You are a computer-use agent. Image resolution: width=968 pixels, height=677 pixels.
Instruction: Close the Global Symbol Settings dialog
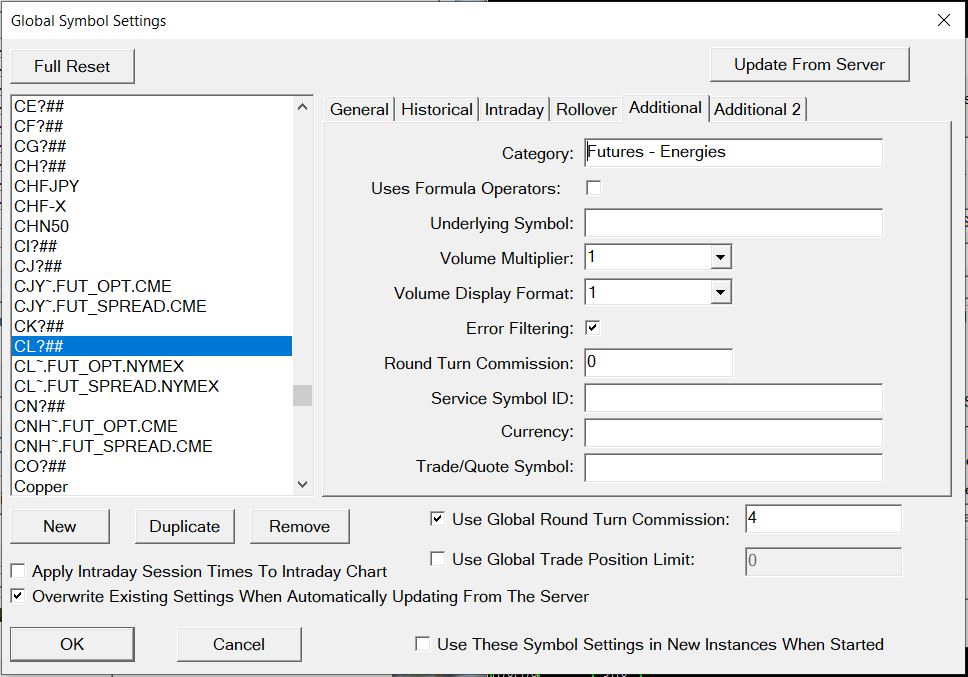[942, 20]
